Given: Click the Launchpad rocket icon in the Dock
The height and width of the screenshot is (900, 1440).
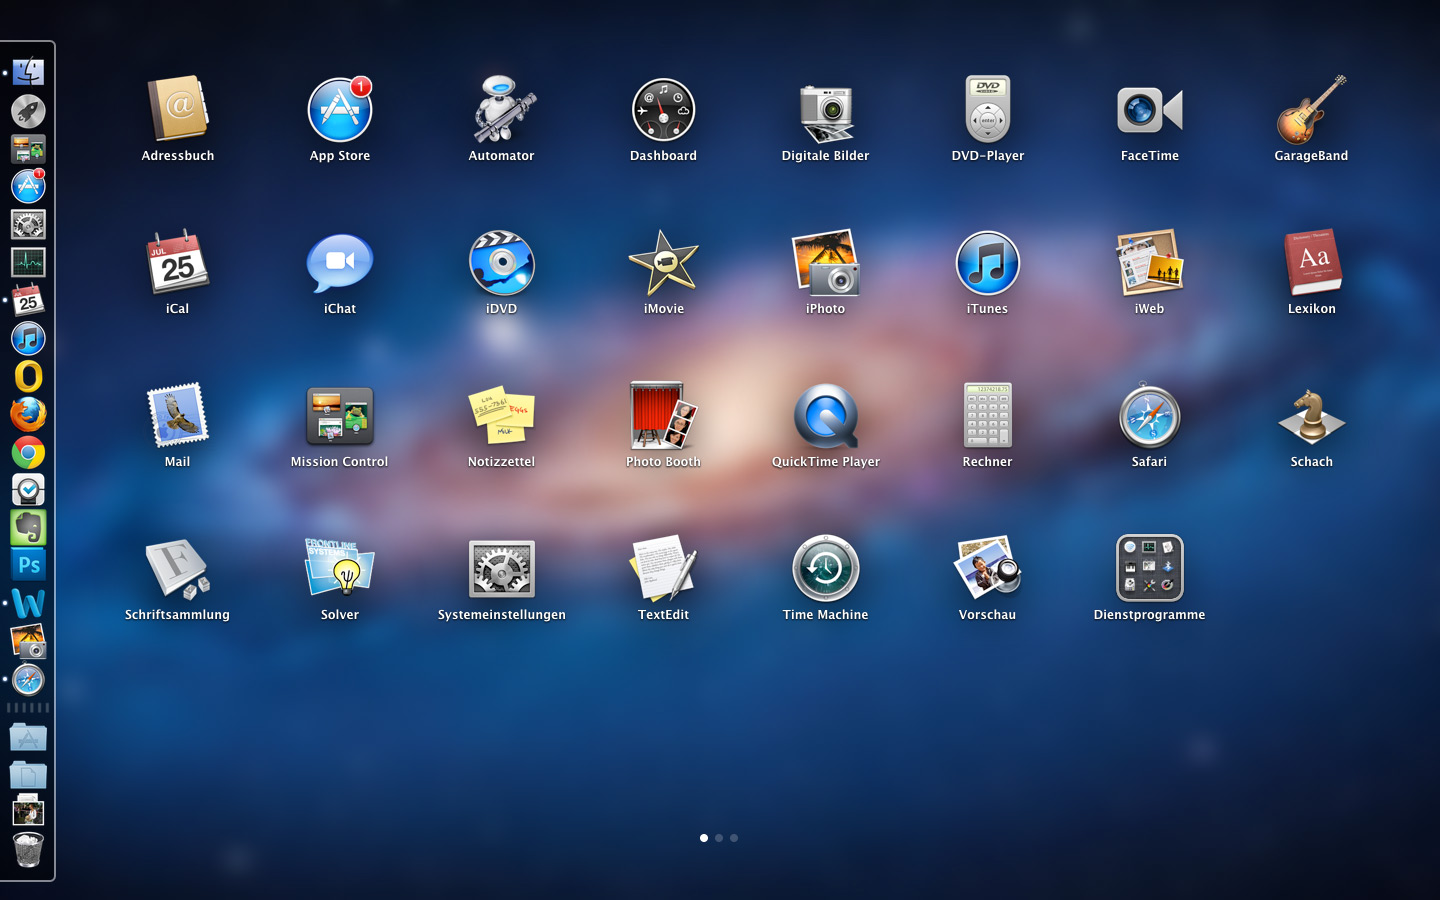Looking at the screenshot, I should 28,110.
